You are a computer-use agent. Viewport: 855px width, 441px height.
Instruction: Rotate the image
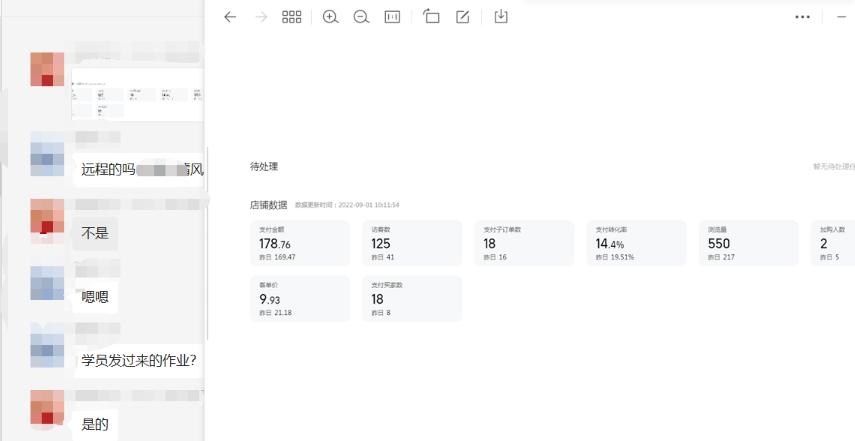432,17
